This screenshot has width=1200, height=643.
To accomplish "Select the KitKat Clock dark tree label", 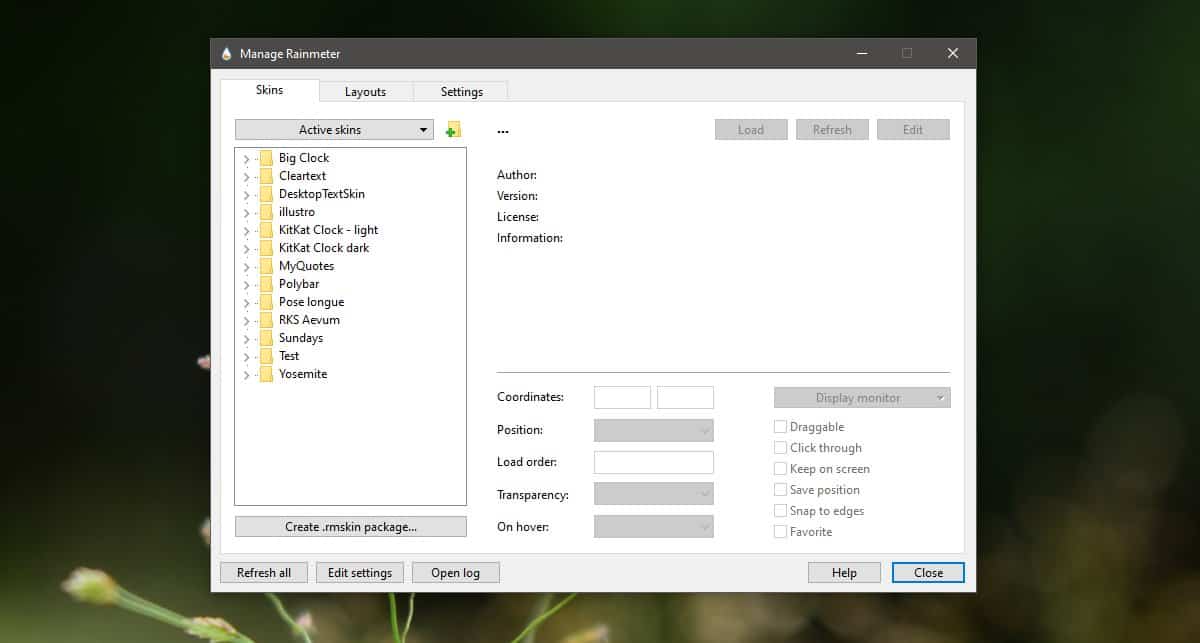I will click(324, 248).
